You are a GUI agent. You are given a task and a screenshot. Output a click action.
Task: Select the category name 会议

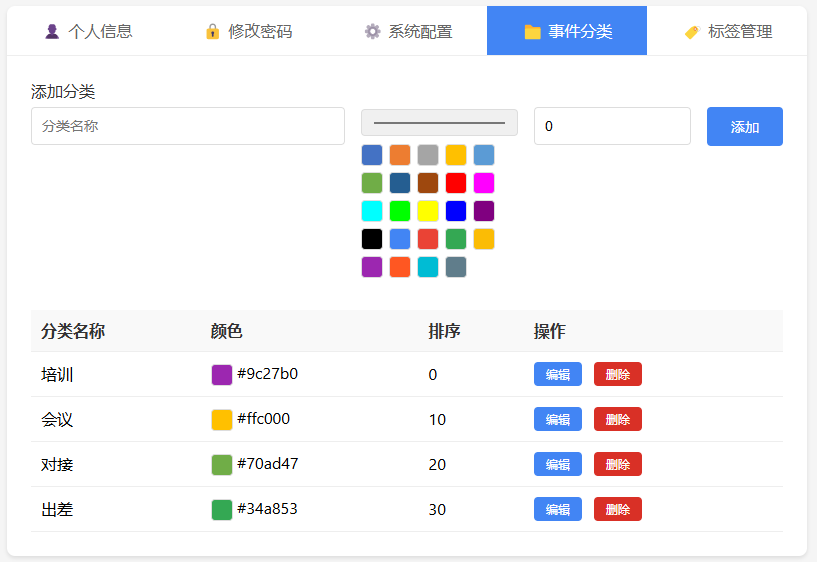pos(57,419)
